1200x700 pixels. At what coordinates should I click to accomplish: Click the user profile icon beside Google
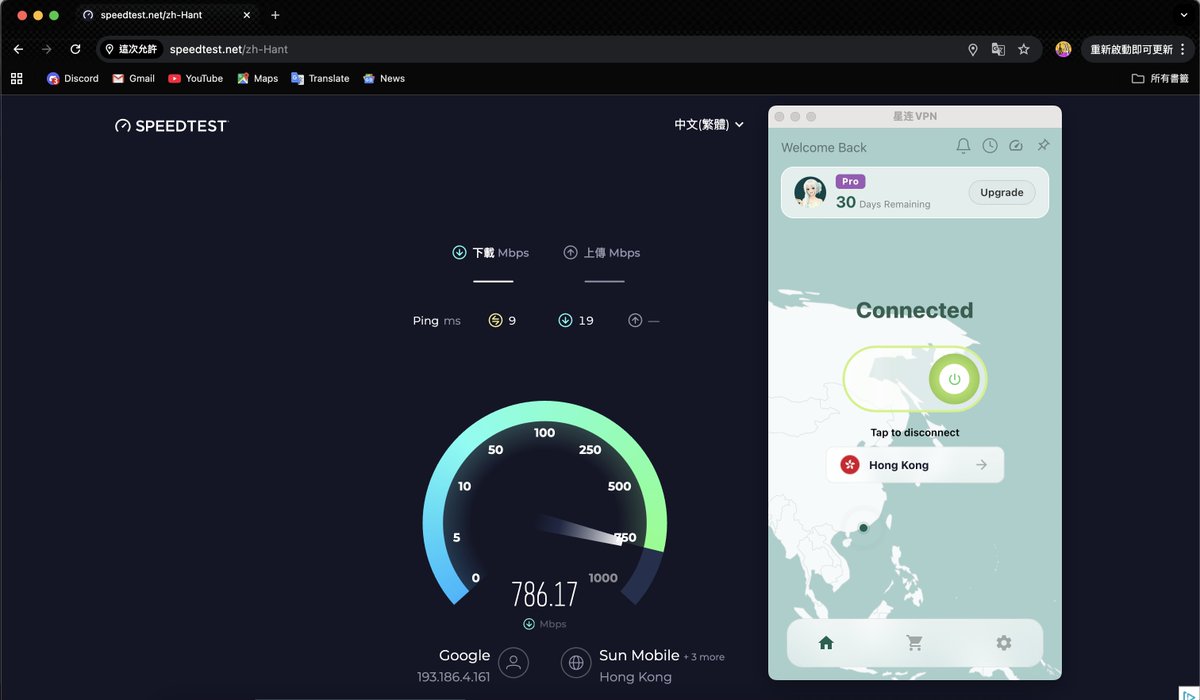[513, 662]
